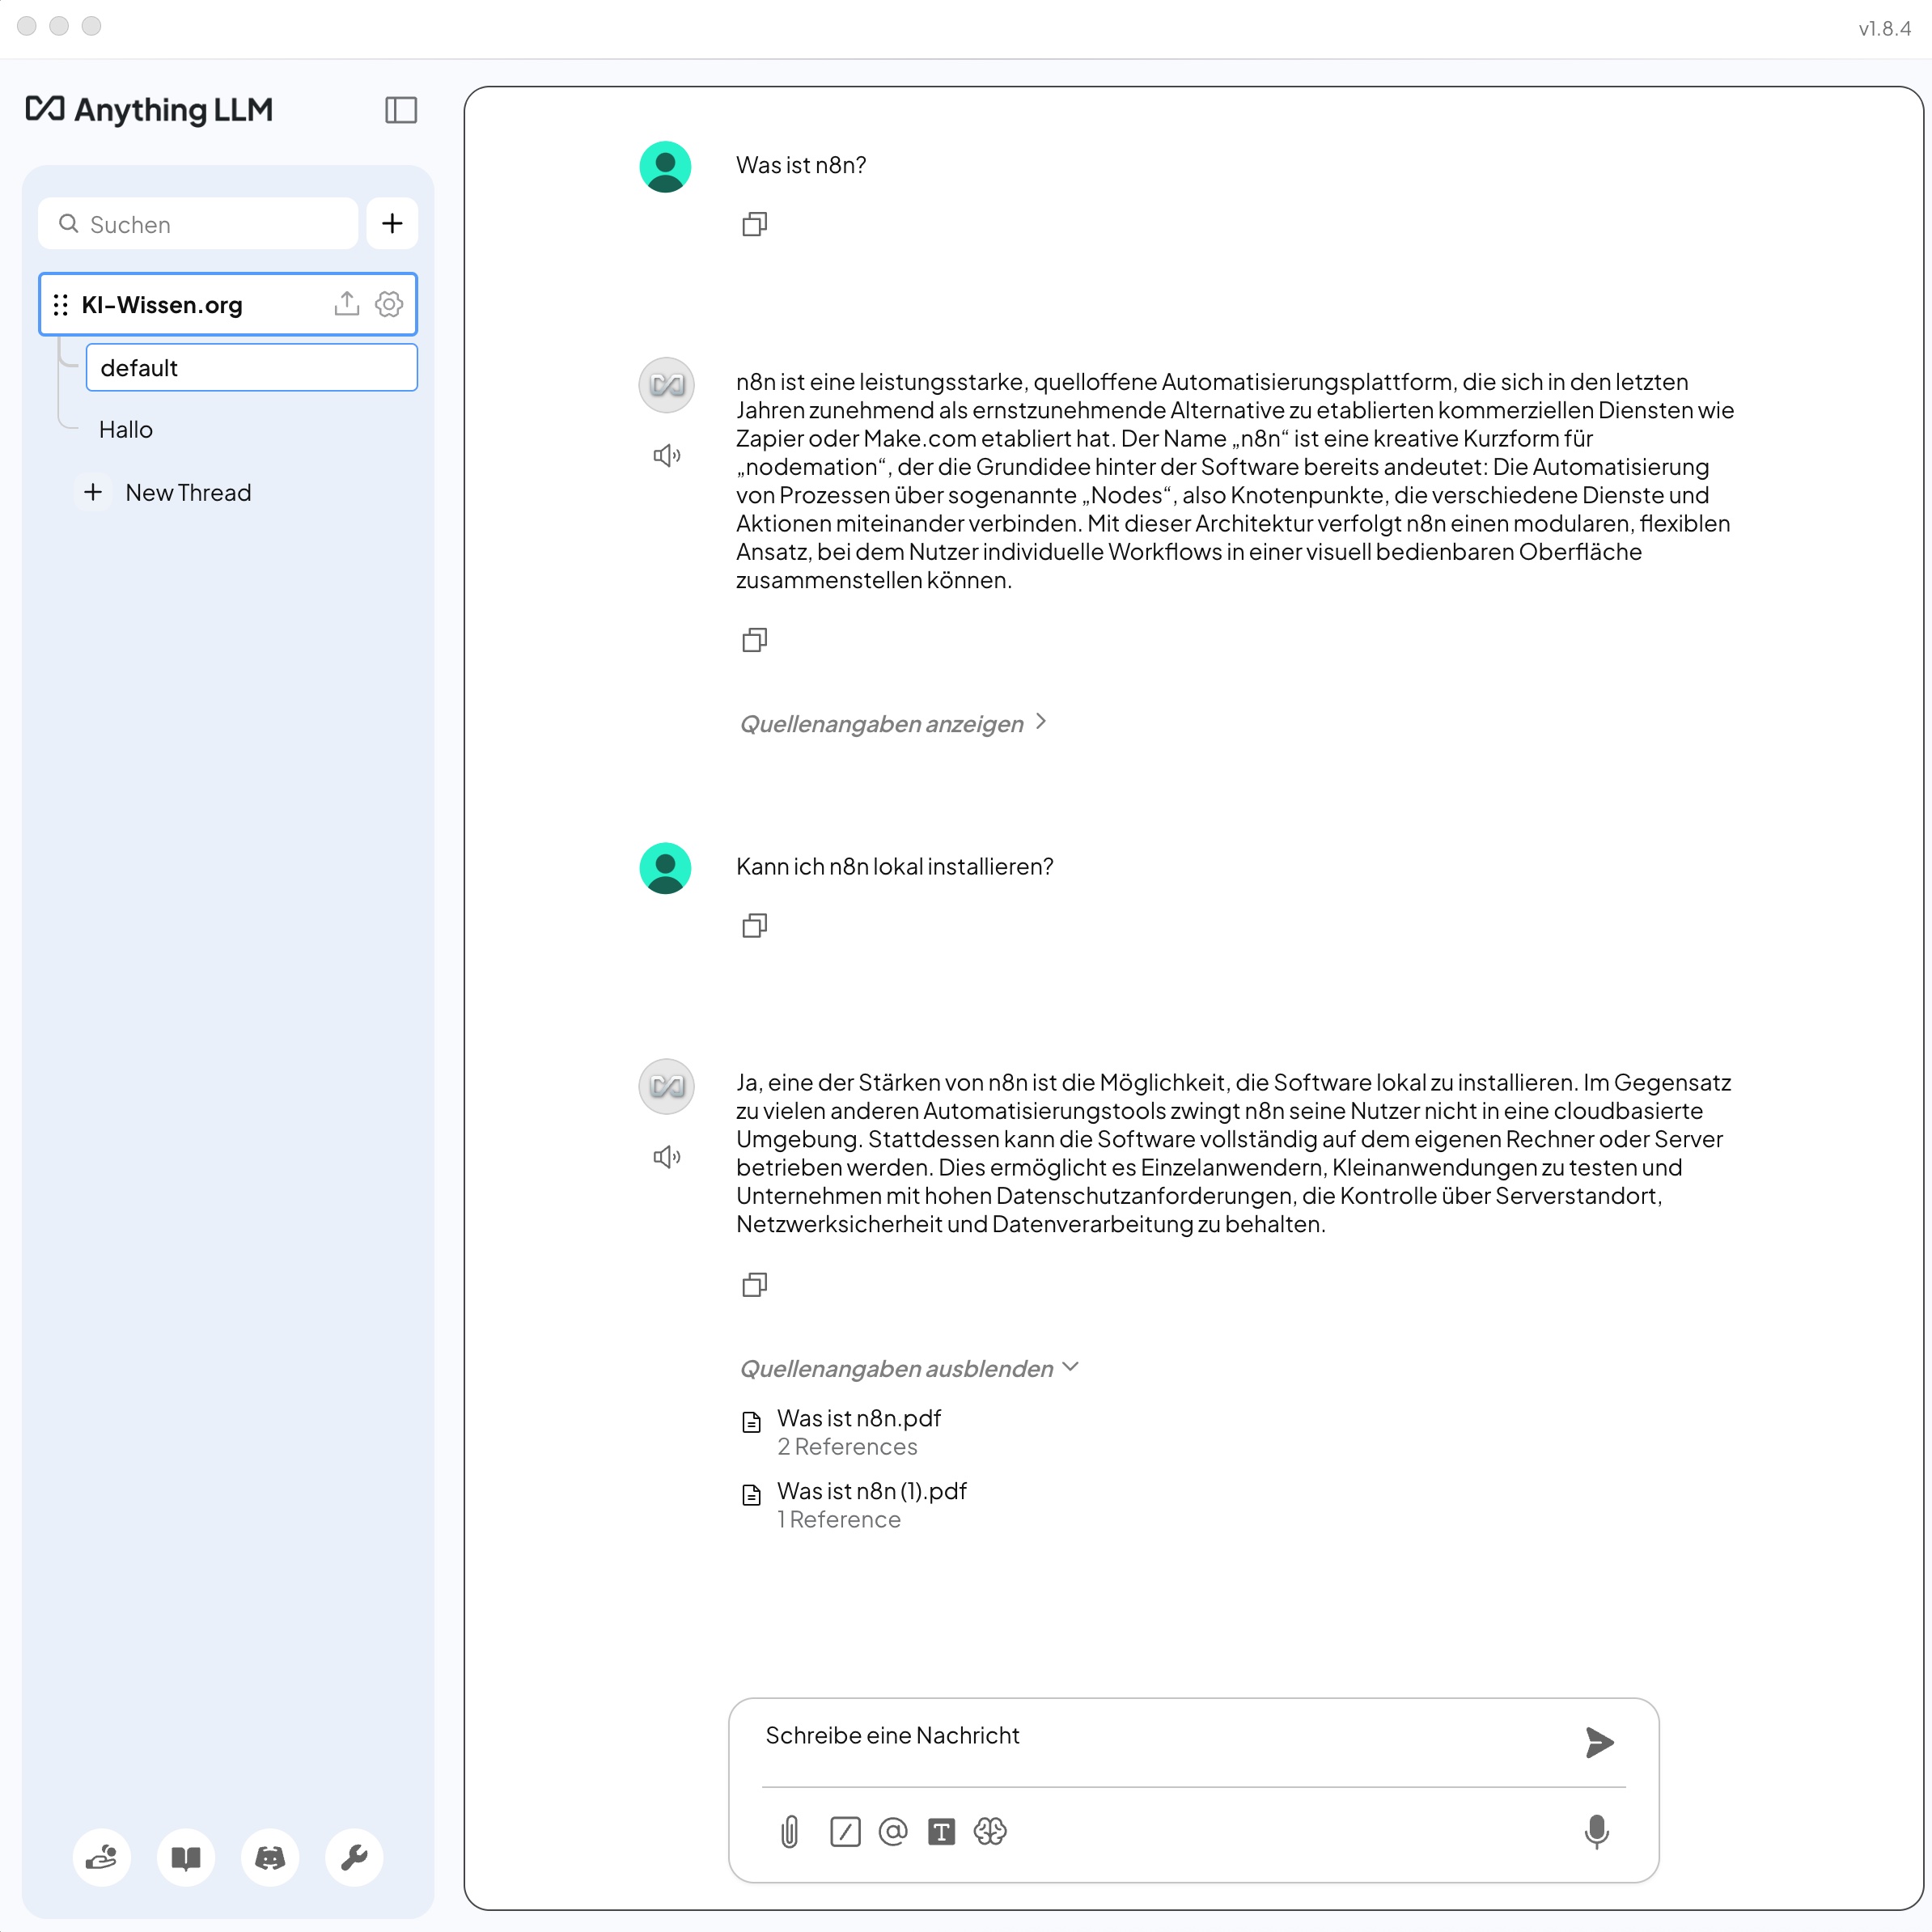Copy the 'Was ist n8n?' message
This screenshot has width=1932, height=1932.
click(x=755, y=224)
